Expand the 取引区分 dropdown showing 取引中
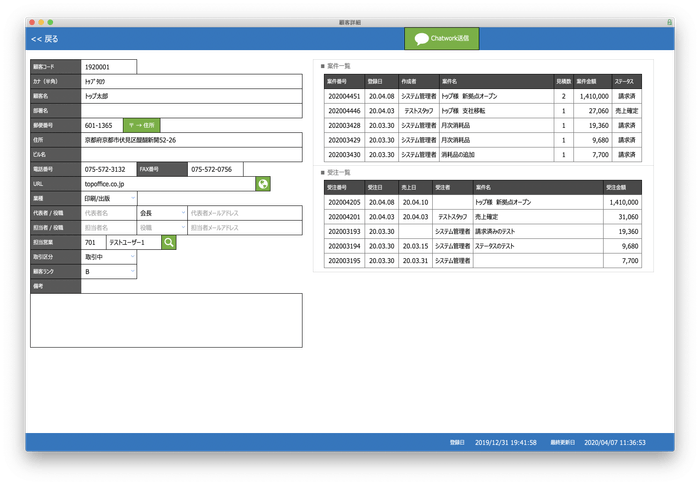Viewport: 700px width, 485px height. pos(108,256)
